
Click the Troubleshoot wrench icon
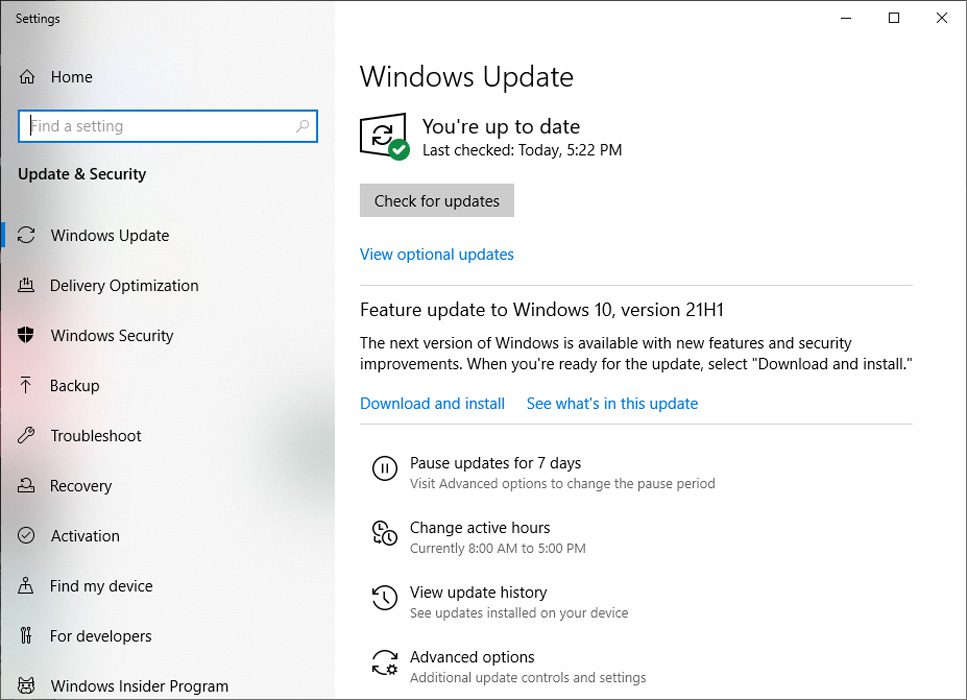tap(26, 435)
